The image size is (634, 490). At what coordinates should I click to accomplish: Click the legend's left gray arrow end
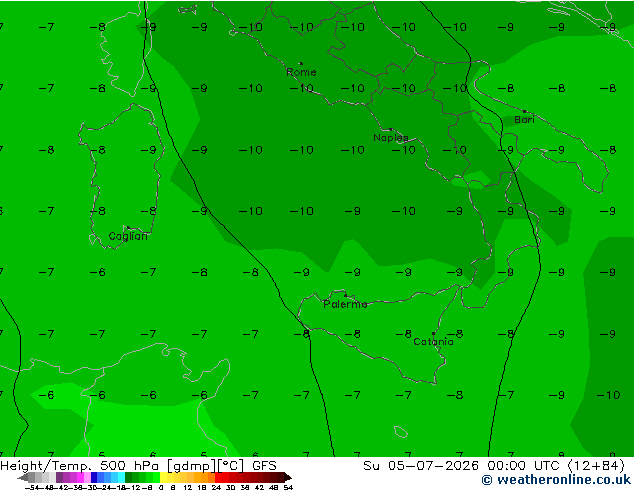coord(23,477)
